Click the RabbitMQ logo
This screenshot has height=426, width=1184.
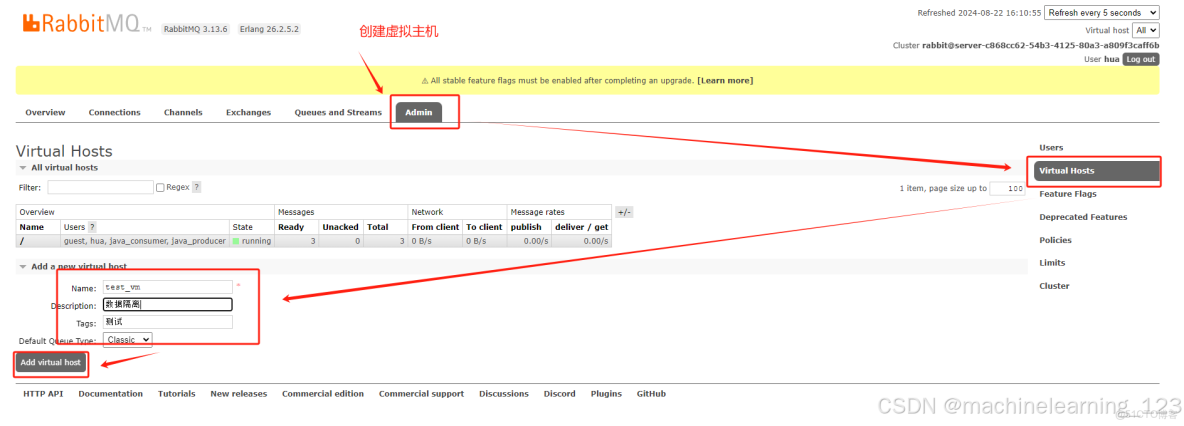coord(87,23)
